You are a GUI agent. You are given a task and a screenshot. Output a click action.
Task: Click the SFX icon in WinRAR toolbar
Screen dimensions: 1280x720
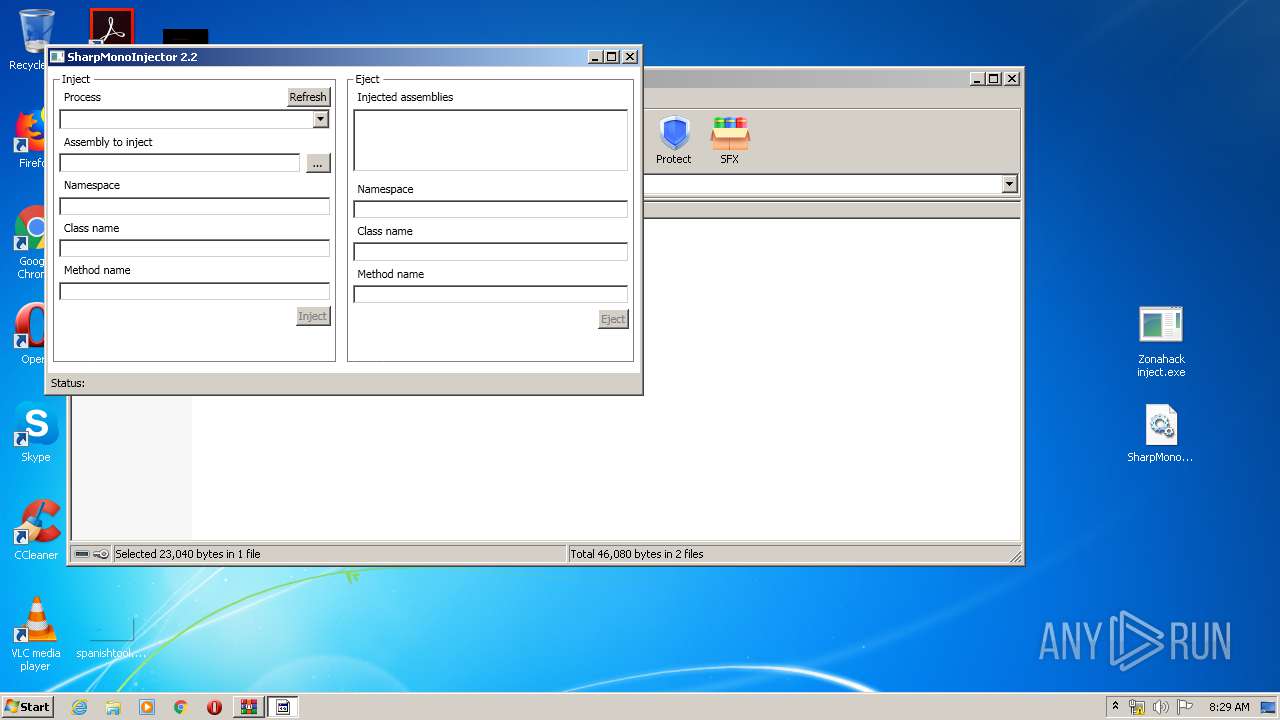pyautogui.click(x=730, y=140)
